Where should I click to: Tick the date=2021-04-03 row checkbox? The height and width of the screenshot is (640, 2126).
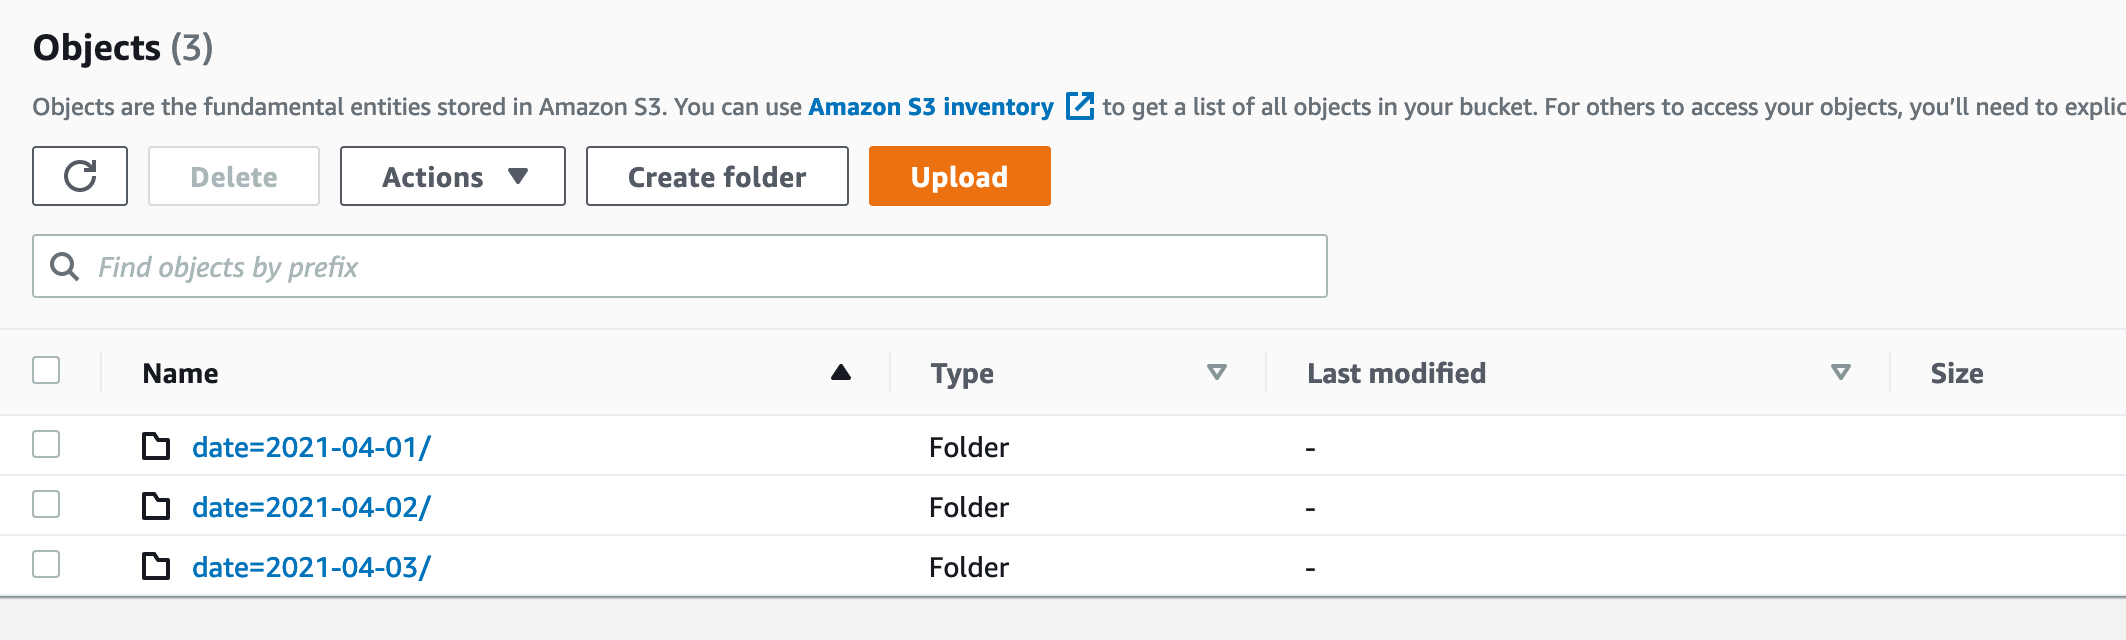(x=46, y=564)
